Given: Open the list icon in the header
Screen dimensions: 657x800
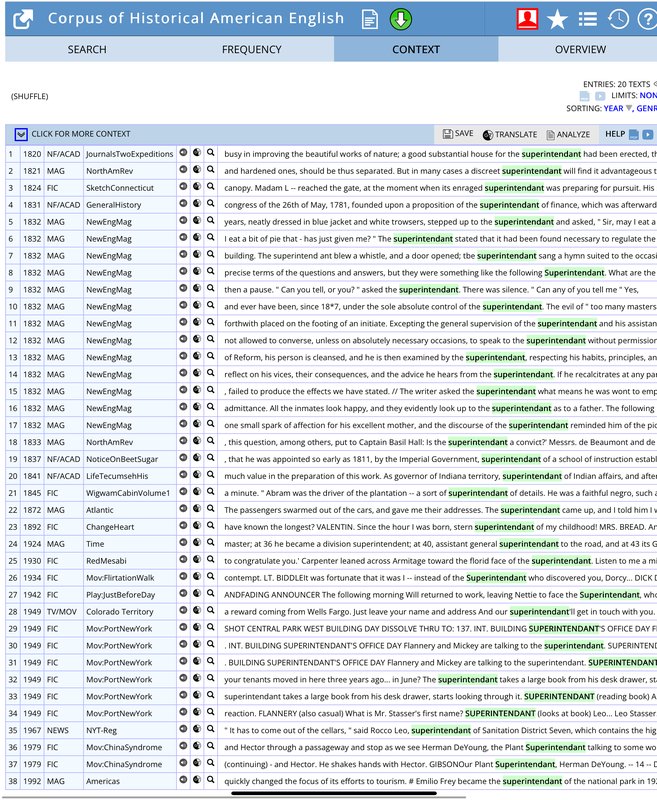Looking at the screenshot, I should 588,19.
